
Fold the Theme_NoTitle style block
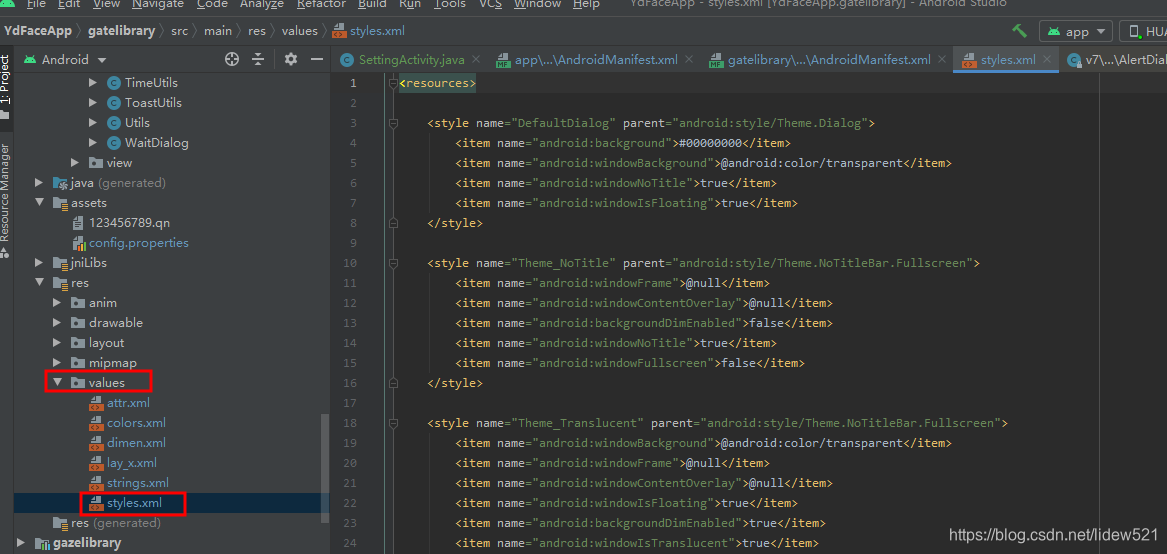392,263
